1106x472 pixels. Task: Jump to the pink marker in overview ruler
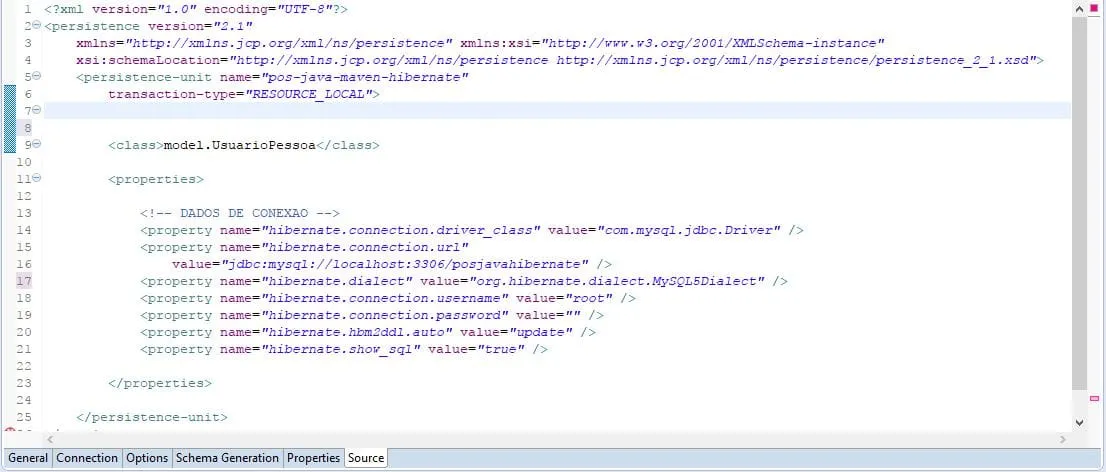pos(1095,399)
